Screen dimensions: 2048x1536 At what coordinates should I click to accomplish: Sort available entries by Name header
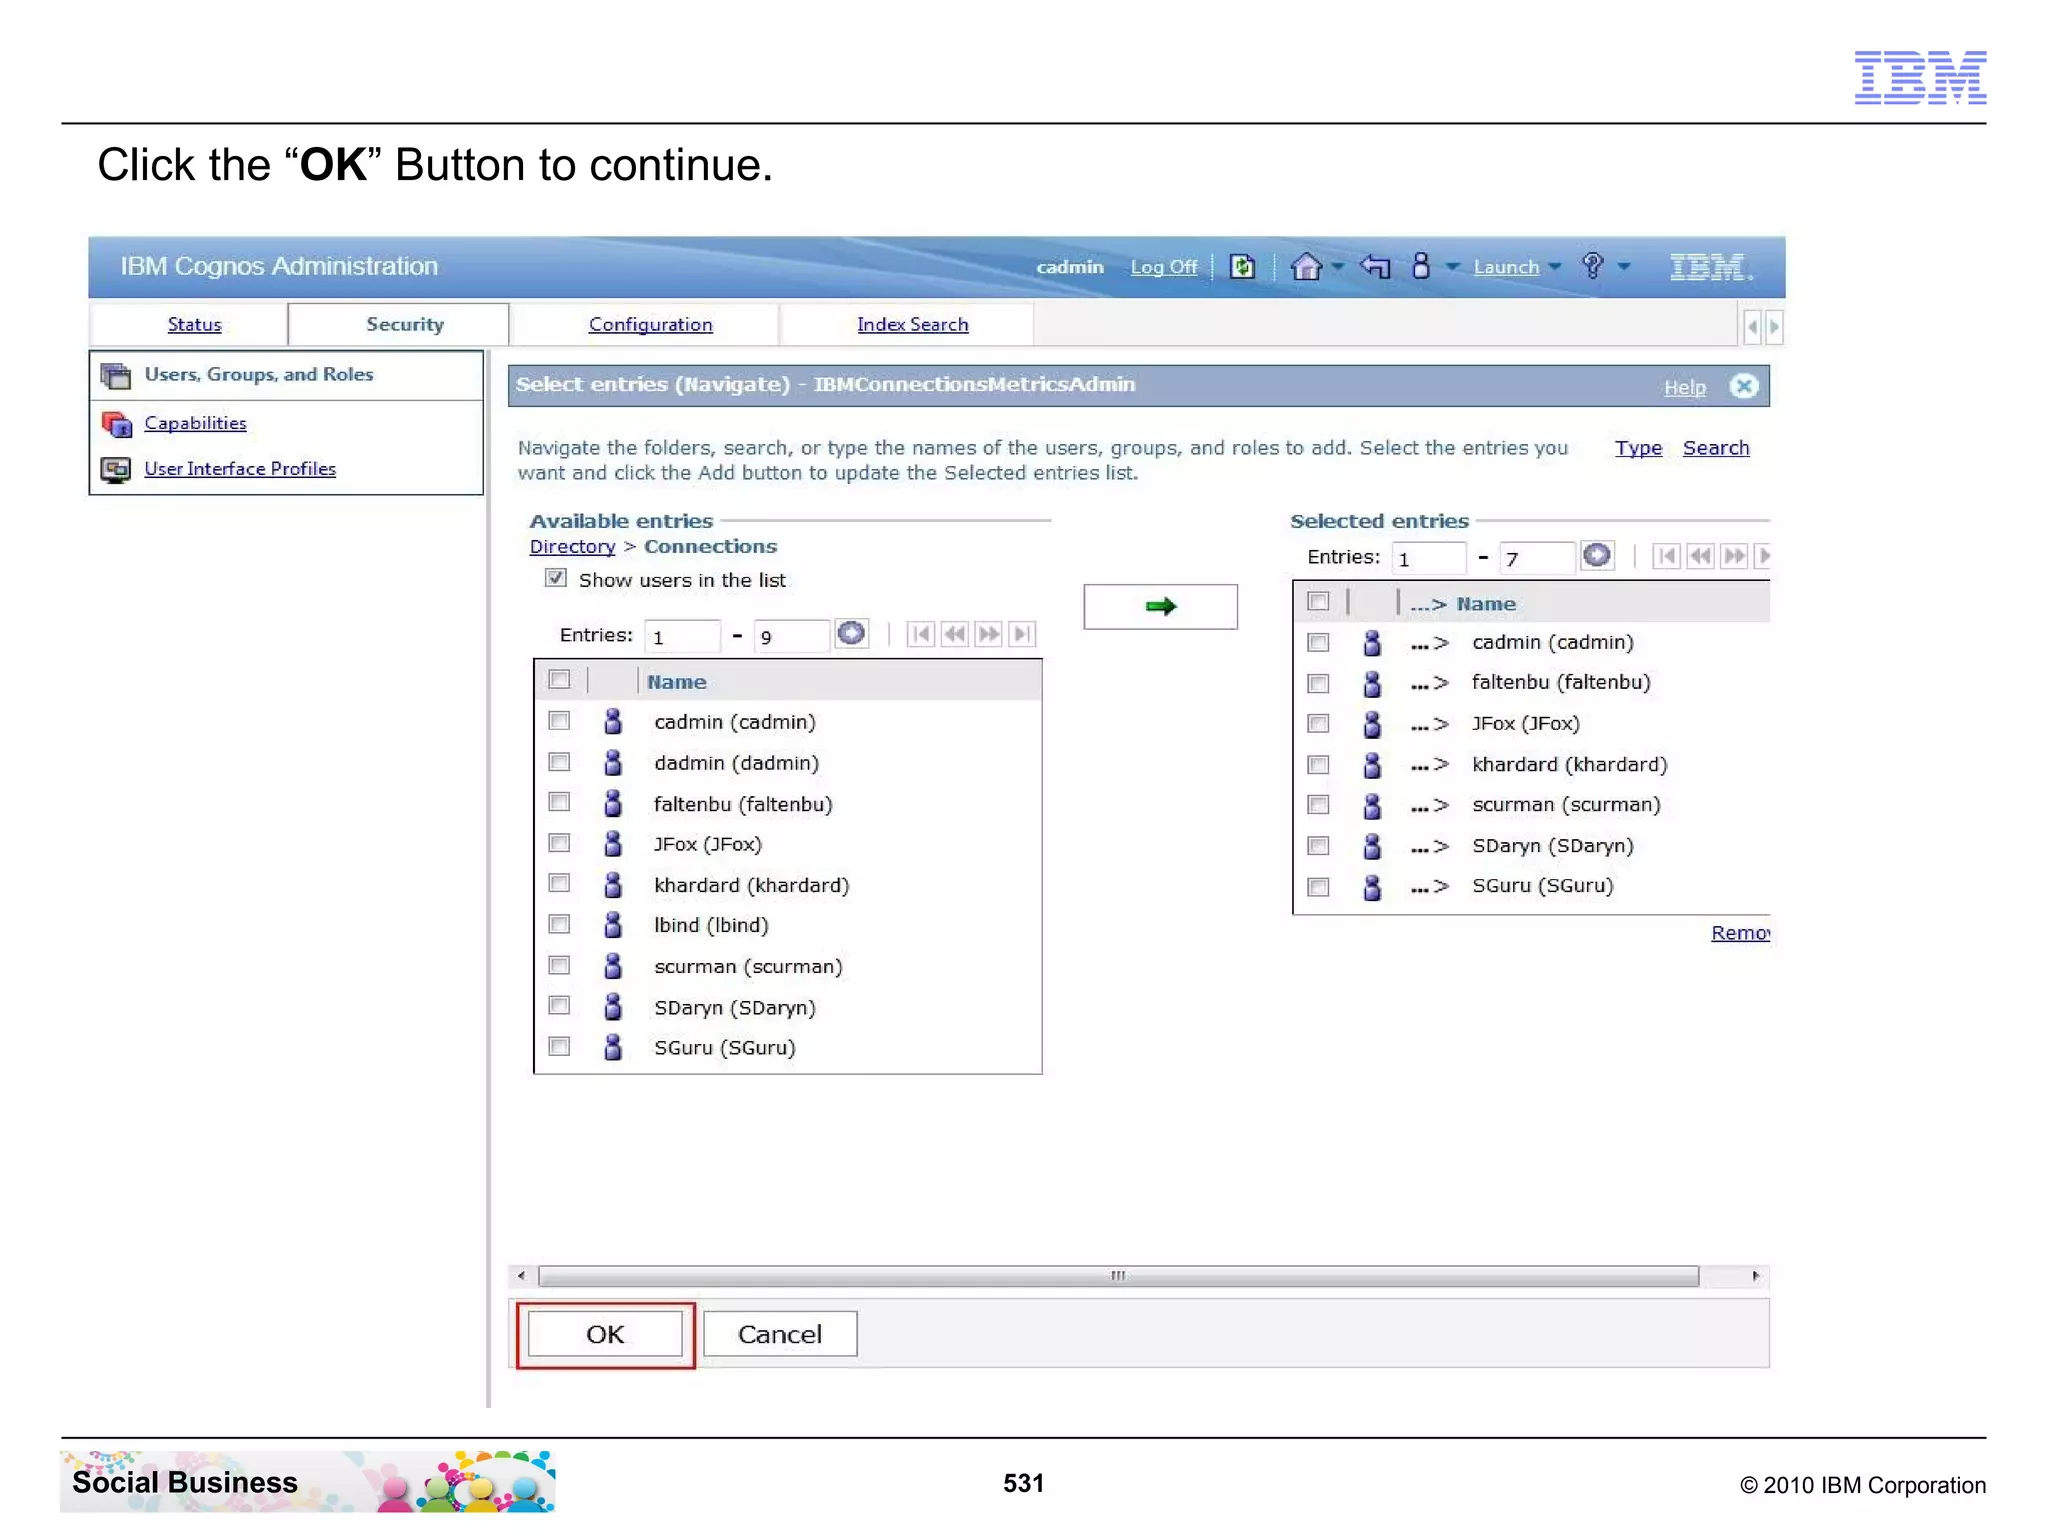[x=676, y=682]
